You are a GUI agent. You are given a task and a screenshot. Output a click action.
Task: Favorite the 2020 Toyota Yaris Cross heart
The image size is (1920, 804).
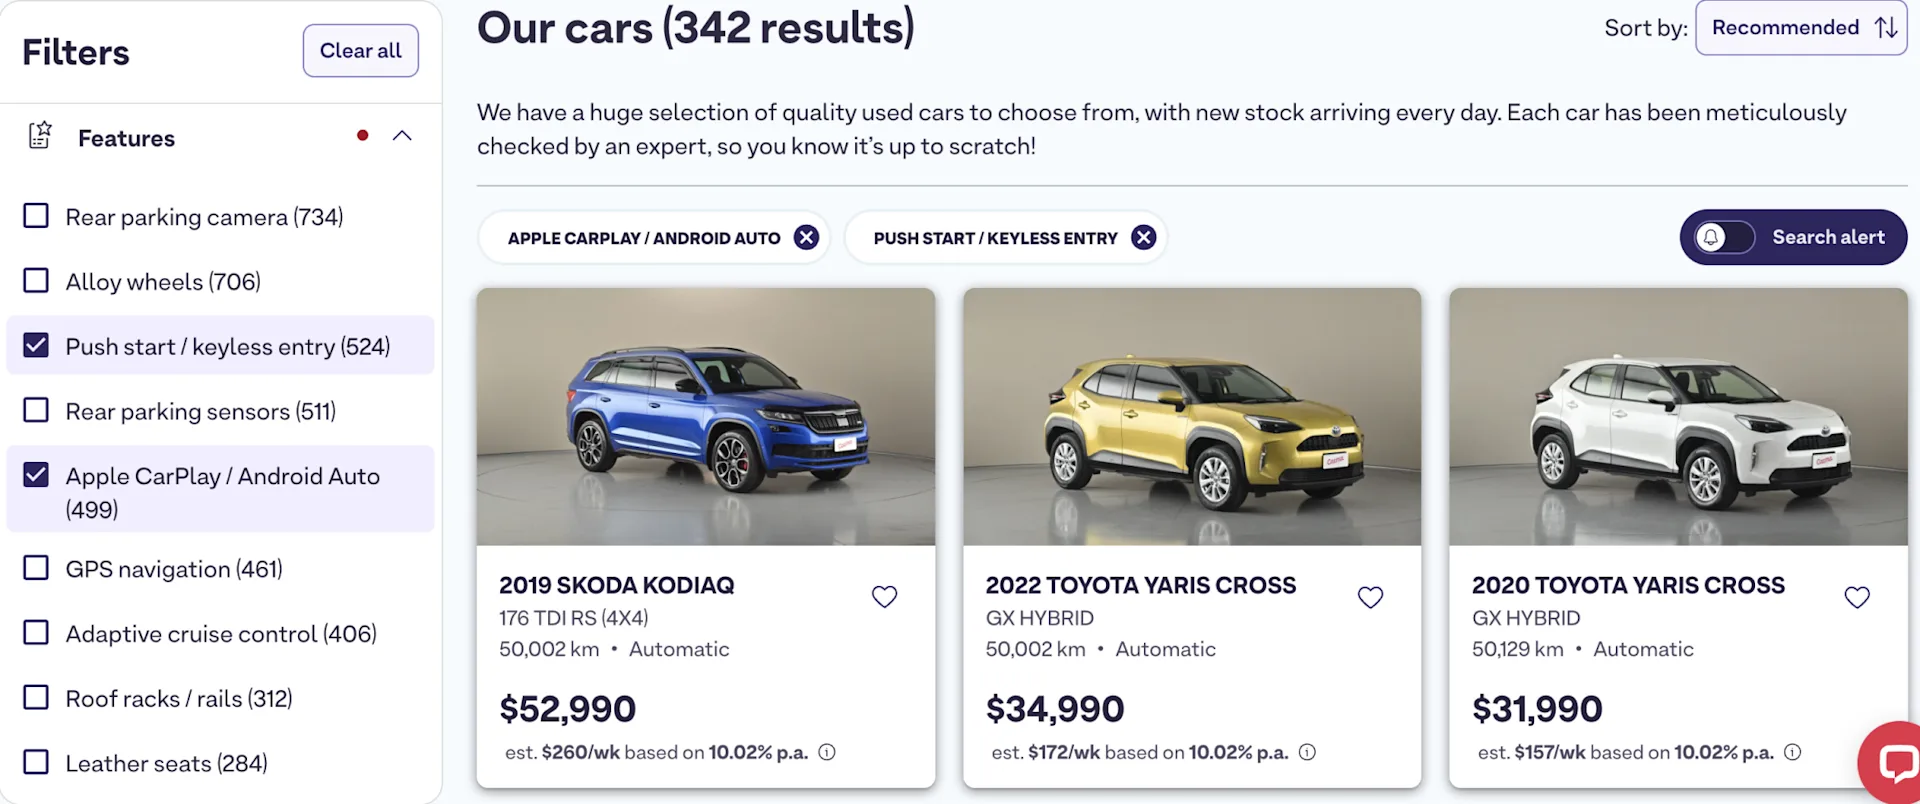coord(1857,597)
